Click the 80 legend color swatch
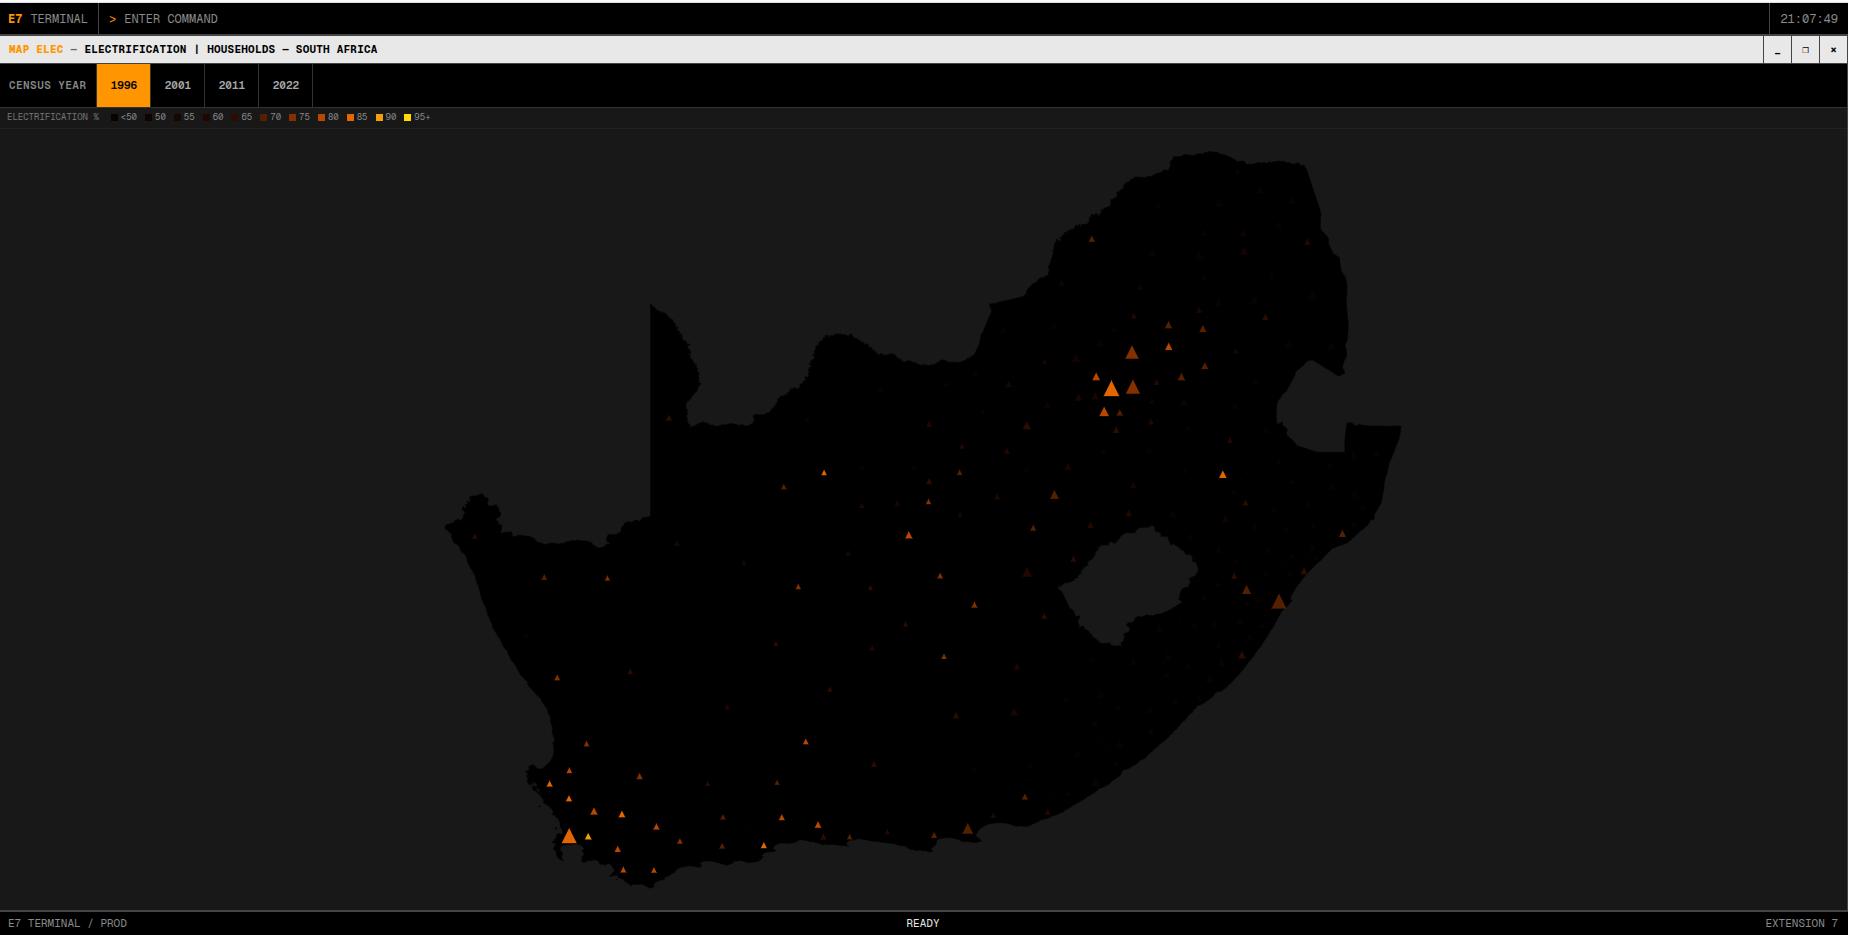The width and height of the screenshot is (1849, 935). (321, 117)
